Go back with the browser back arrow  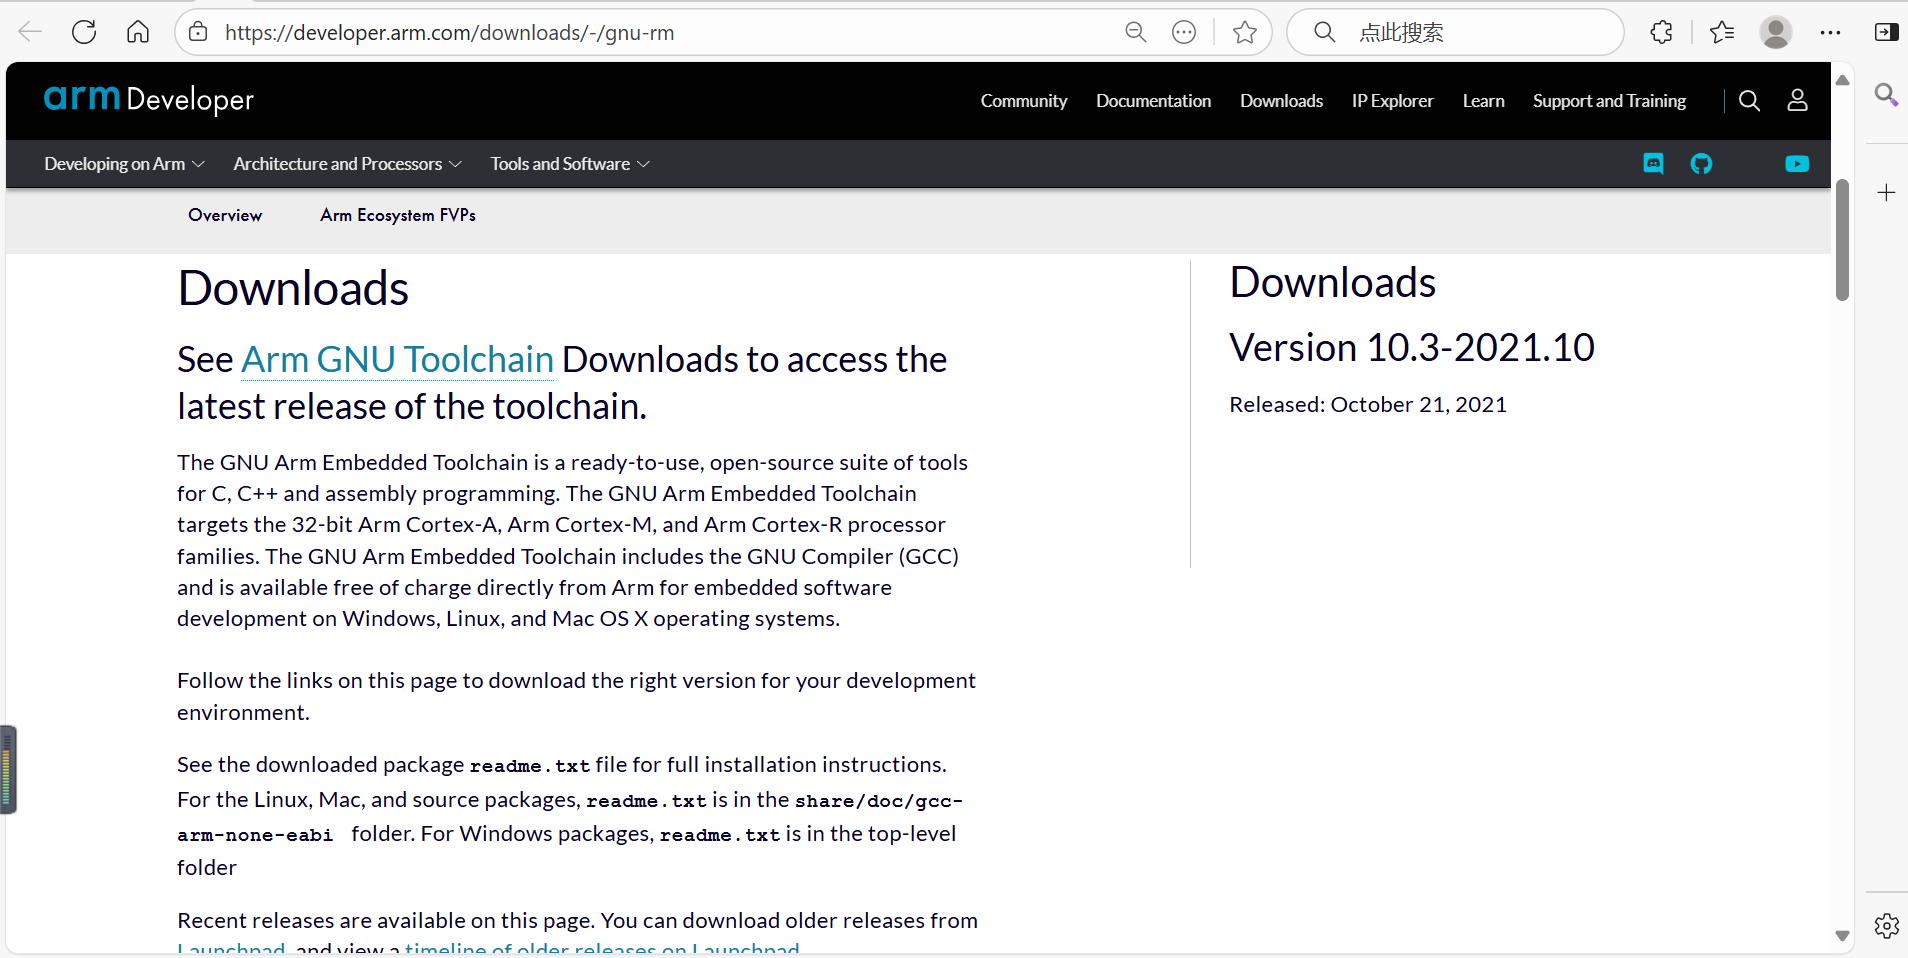(x=30, y=32)
